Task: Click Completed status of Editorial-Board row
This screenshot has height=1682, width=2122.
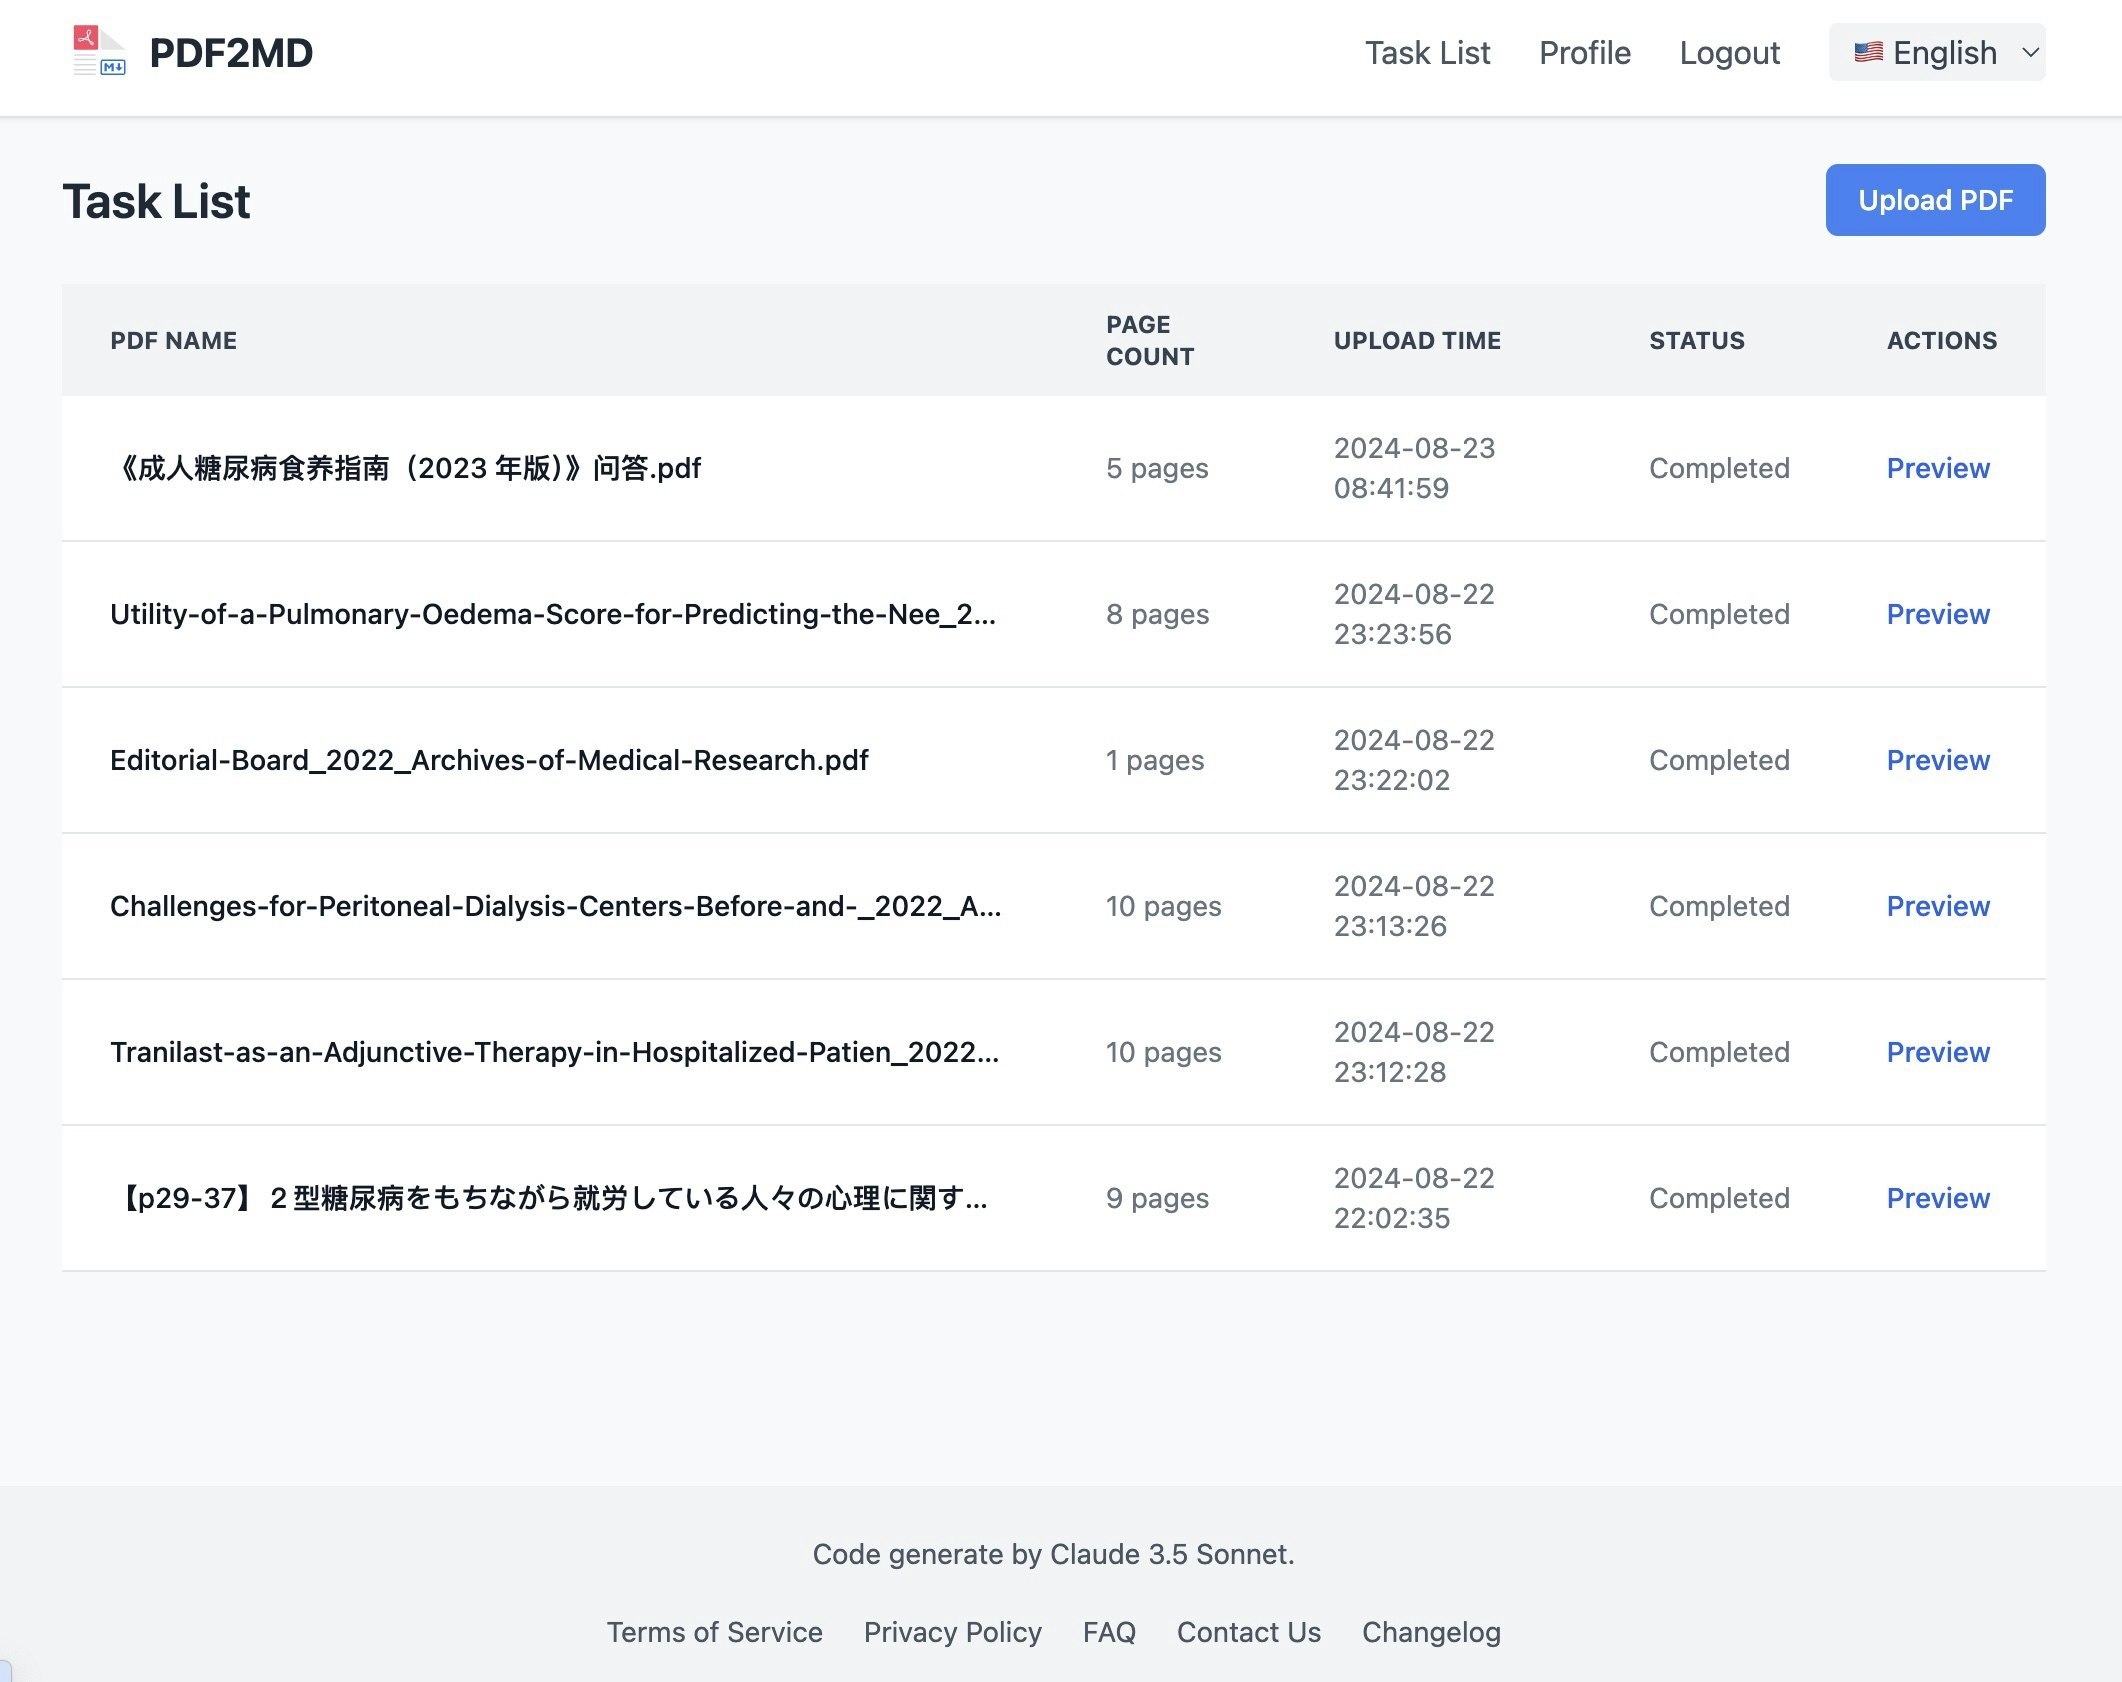Action: pyautogui.click(x=1719, y=760)
